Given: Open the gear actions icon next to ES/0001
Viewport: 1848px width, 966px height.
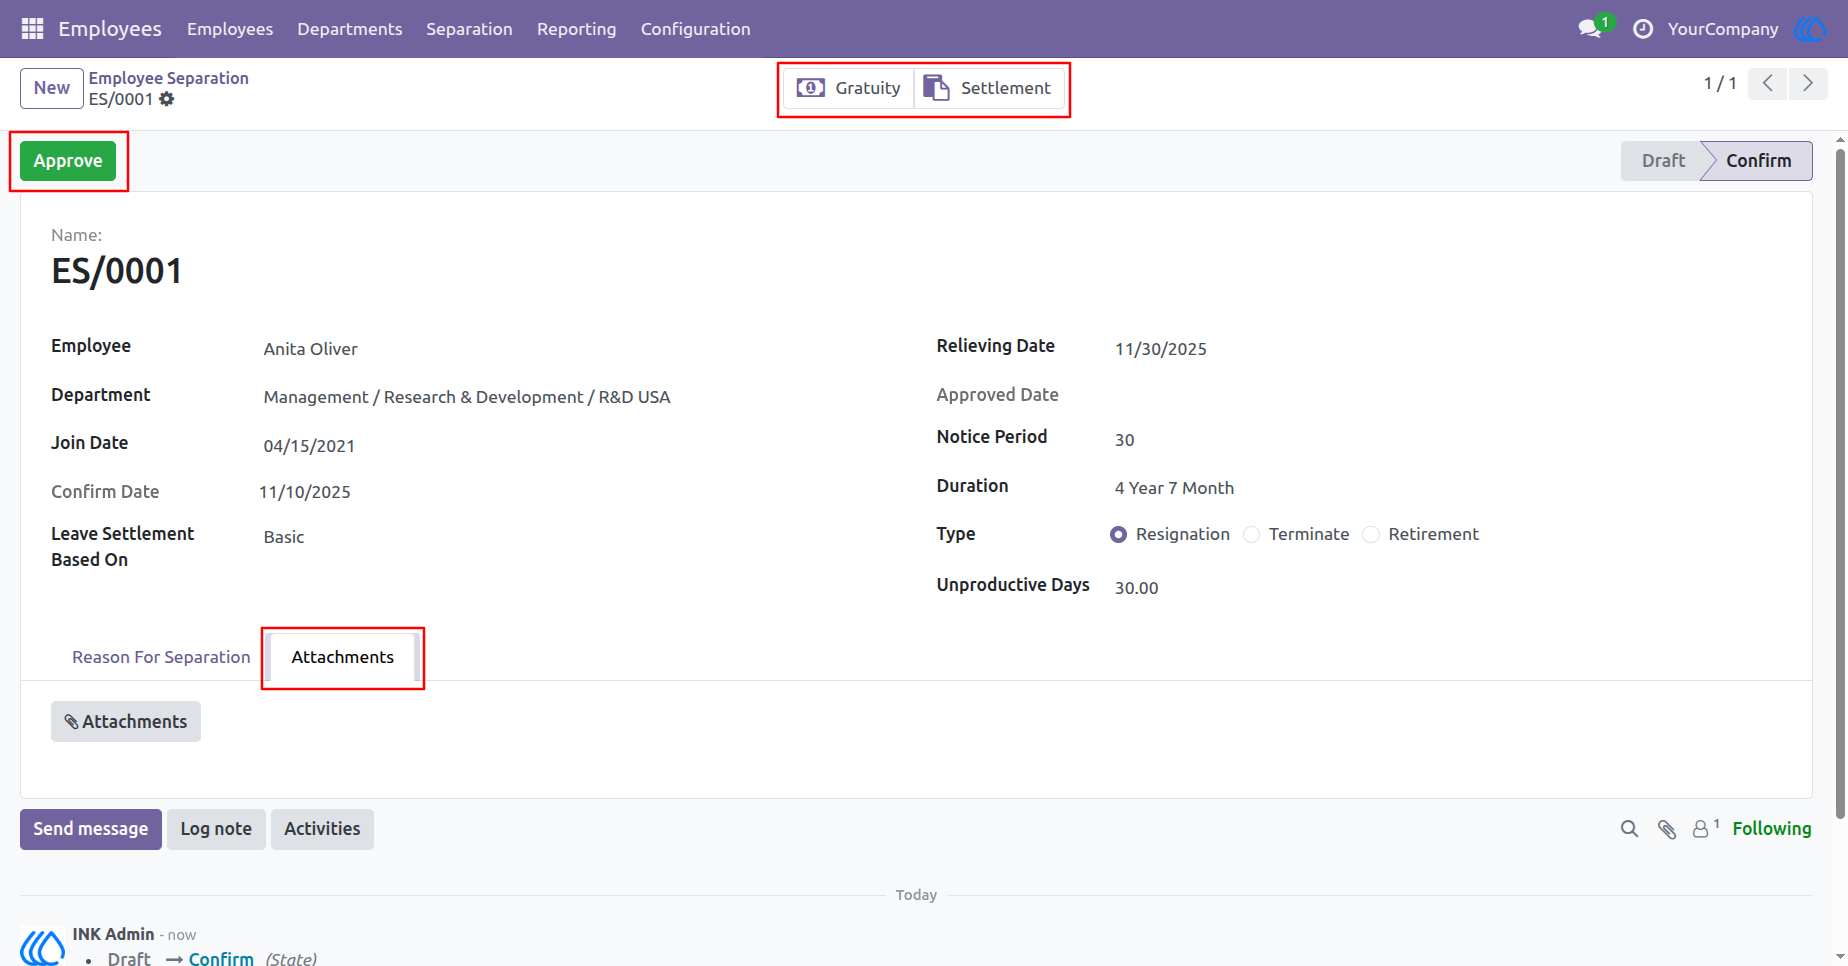Looking at the screenshot, I should [167, 99].
